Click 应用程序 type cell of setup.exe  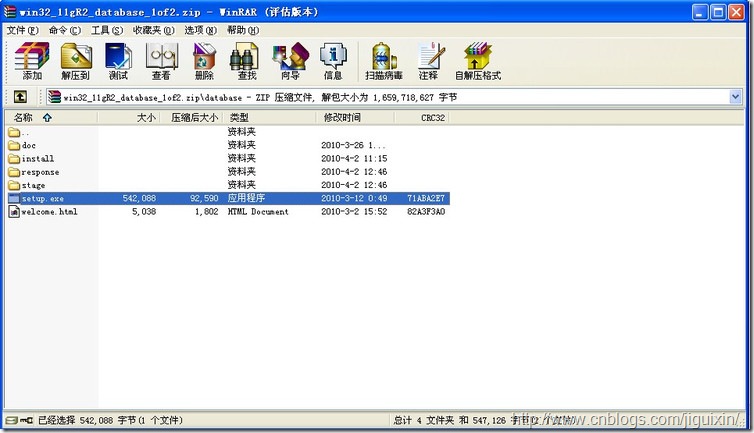246,198
